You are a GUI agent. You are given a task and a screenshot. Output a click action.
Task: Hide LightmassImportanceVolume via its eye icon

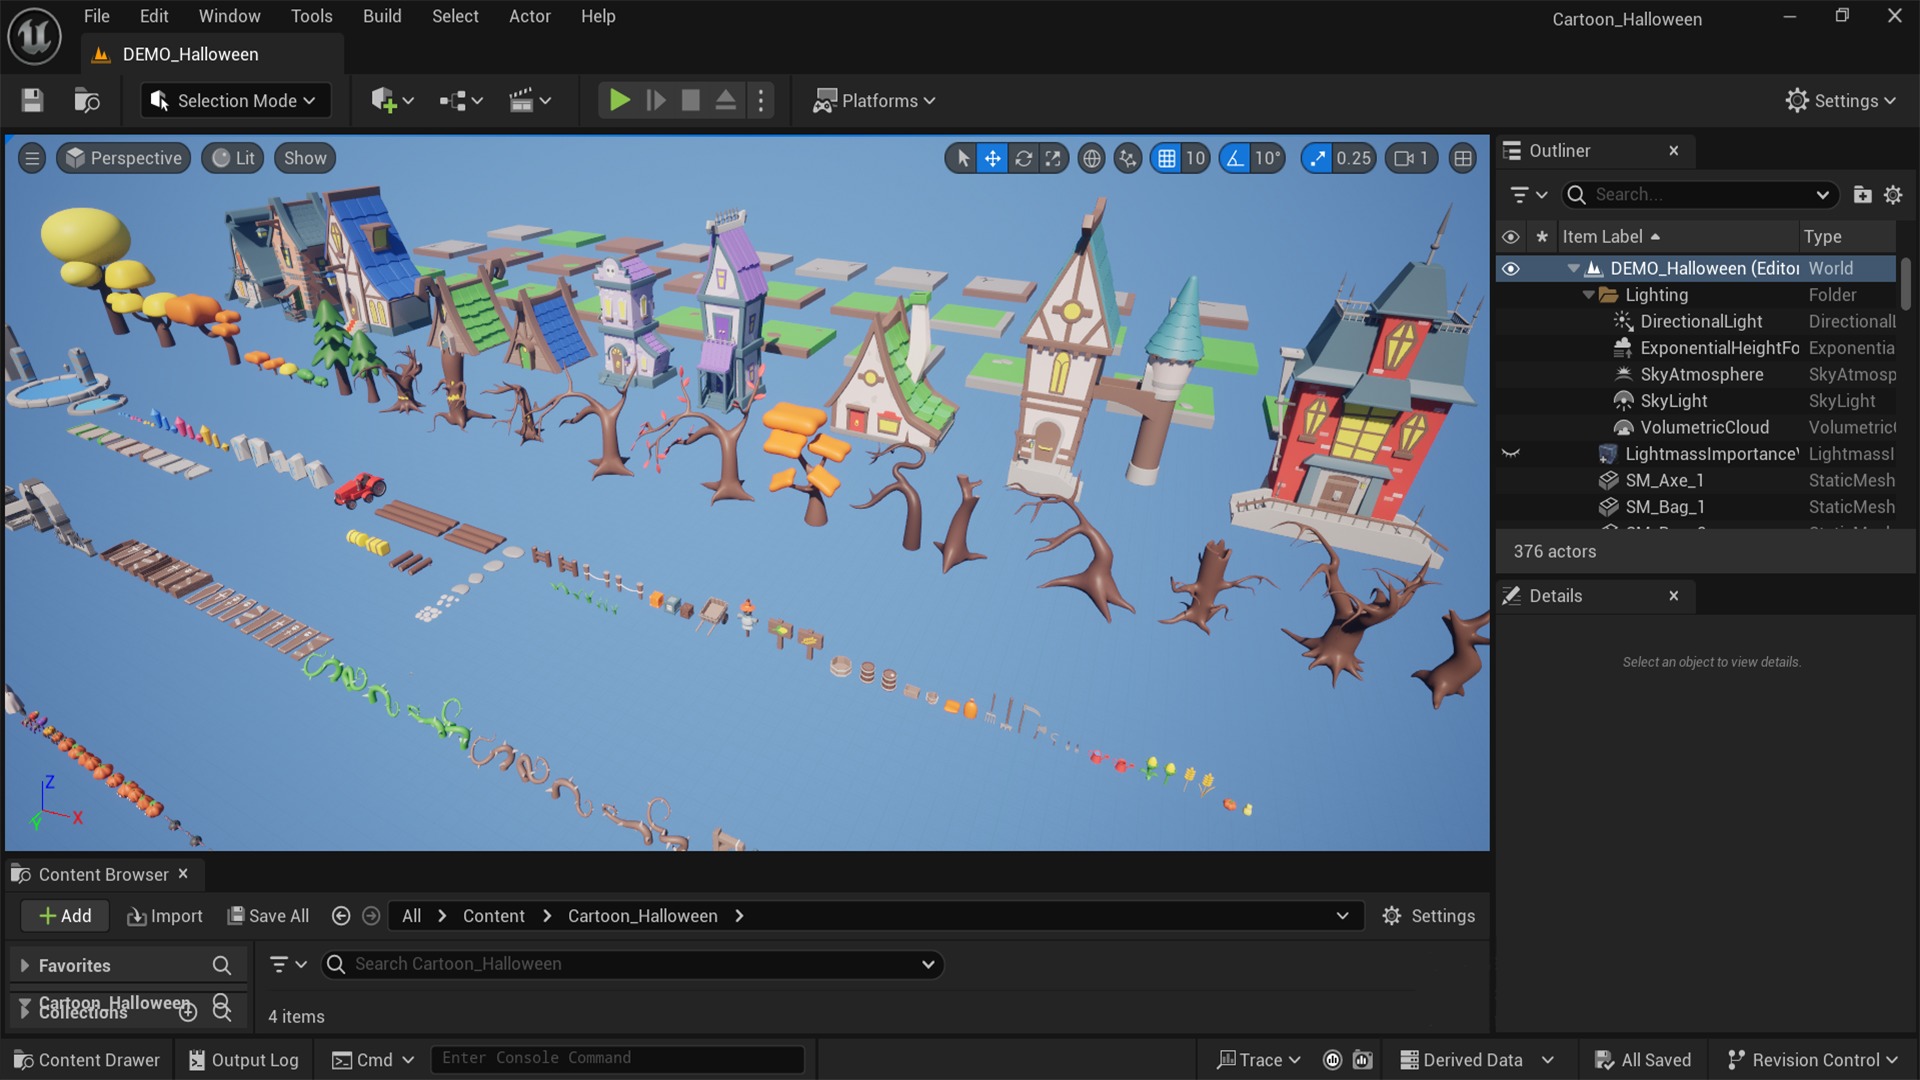[1510, 454]
